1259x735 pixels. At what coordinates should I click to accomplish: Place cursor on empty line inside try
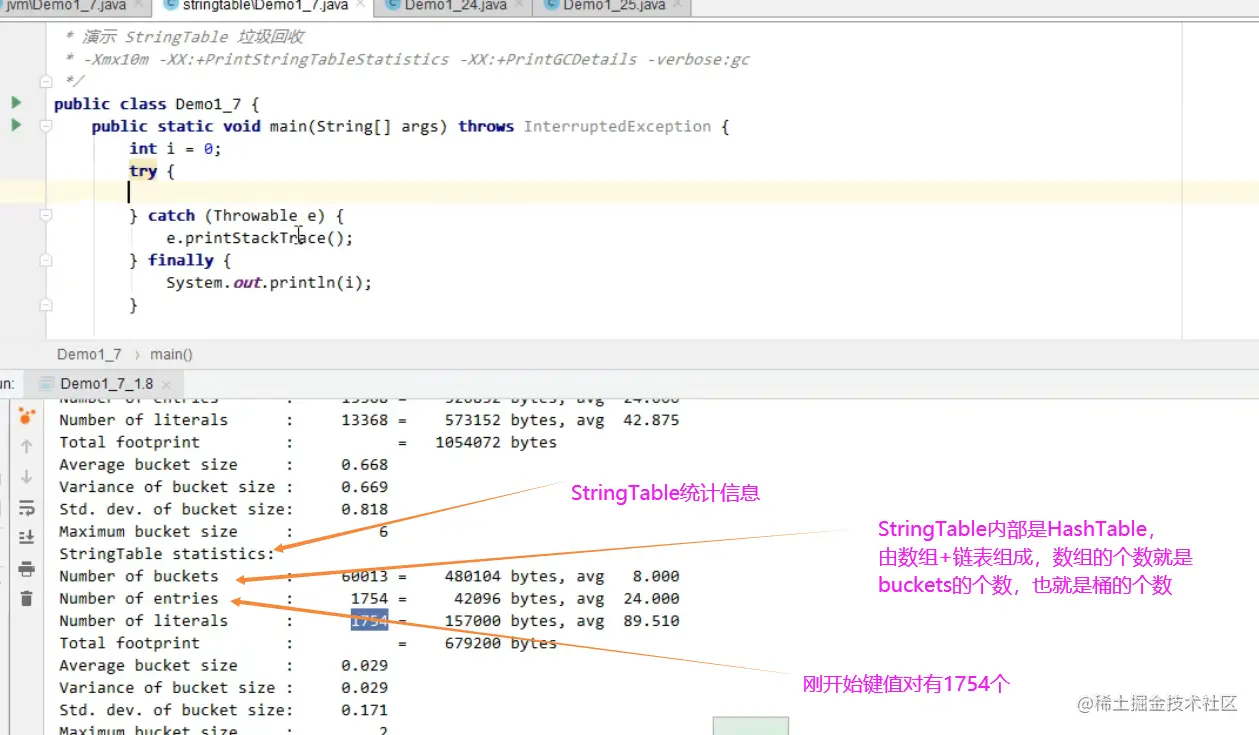pos(650,193)
